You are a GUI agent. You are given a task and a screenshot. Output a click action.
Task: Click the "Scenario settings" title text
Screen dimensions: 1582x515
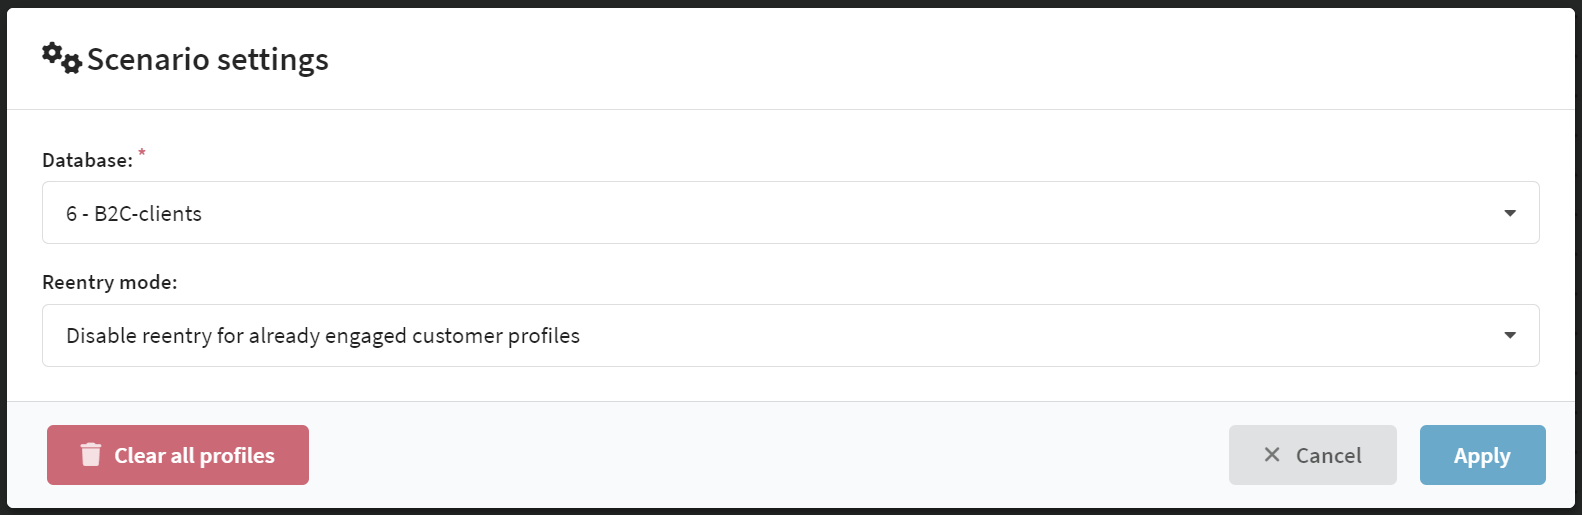point(208,59)
